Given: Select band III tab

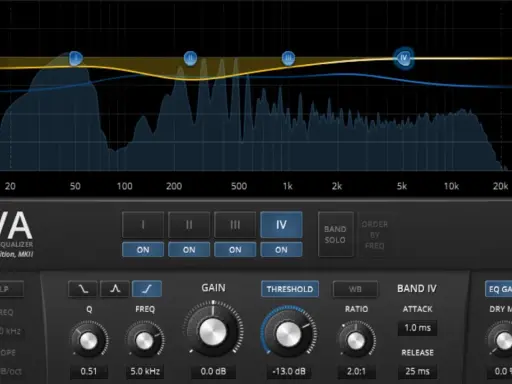Looking at the screenshot, I should point(235,225).
